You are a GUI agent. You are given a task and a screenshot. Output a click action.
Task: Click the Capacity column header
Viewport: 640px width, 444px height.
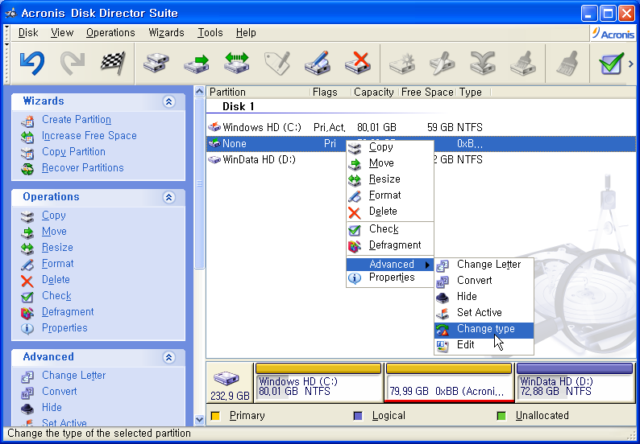coord(373,92)
